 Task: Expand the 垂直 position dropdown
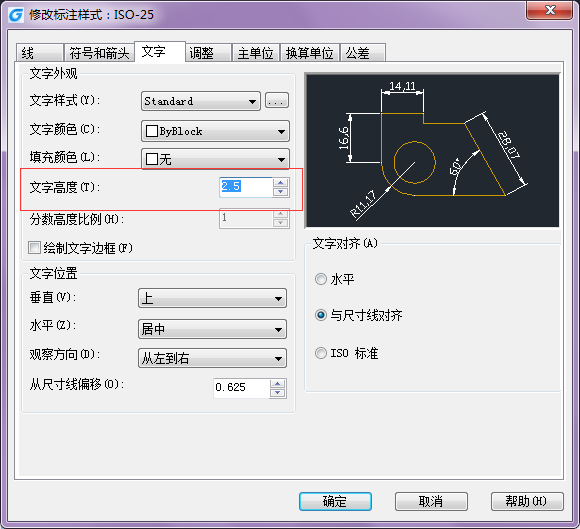[x=212, y=298]
